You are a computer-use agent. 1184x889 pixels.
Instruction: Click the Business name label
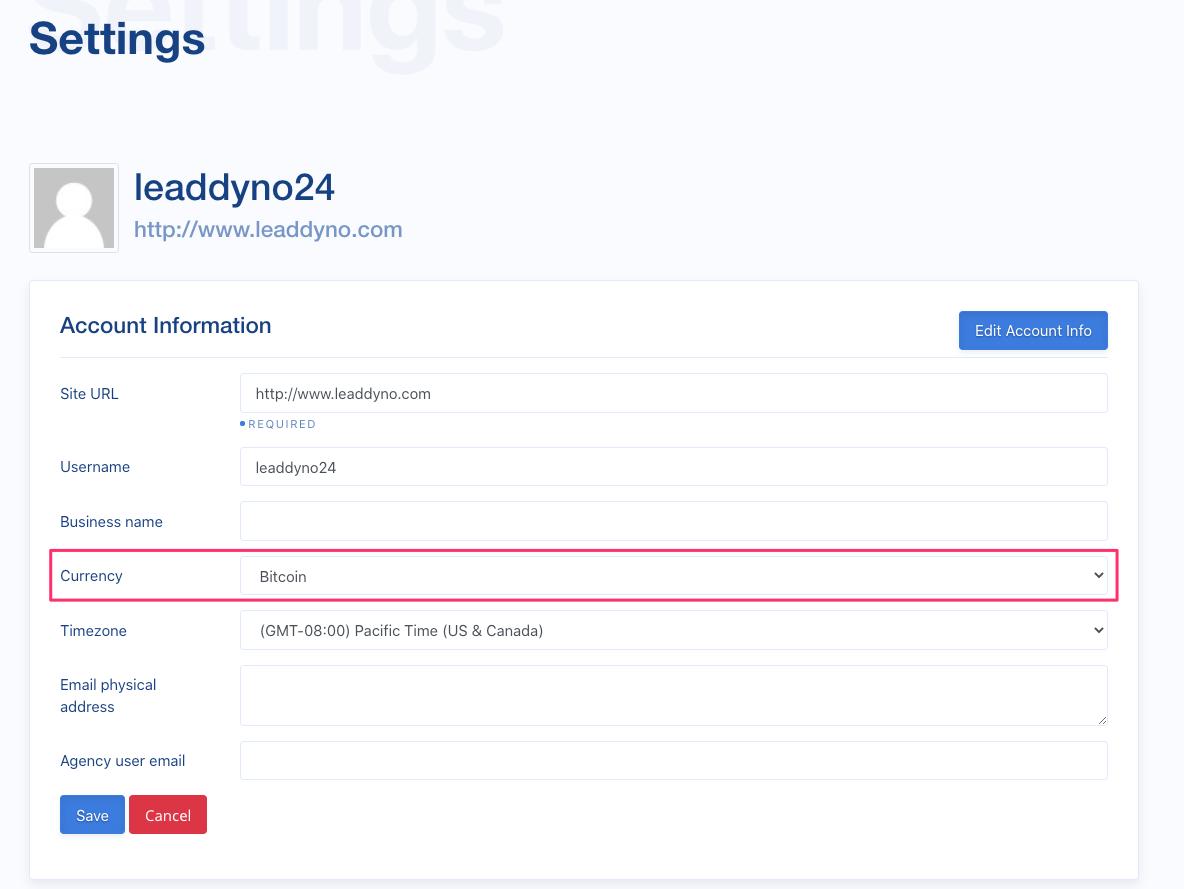pos(111,522)
